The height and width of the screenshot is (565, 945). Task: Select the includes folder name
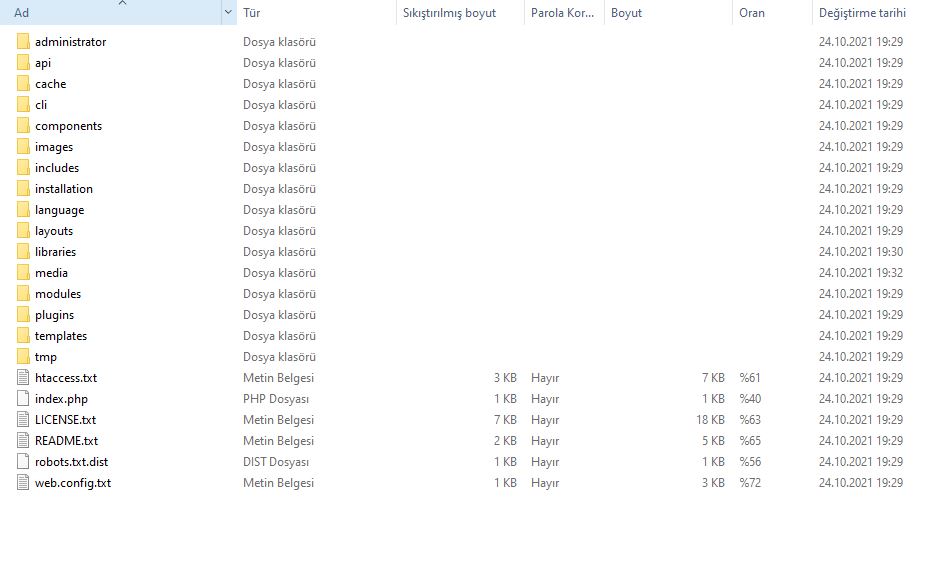[x=57, y=168]
